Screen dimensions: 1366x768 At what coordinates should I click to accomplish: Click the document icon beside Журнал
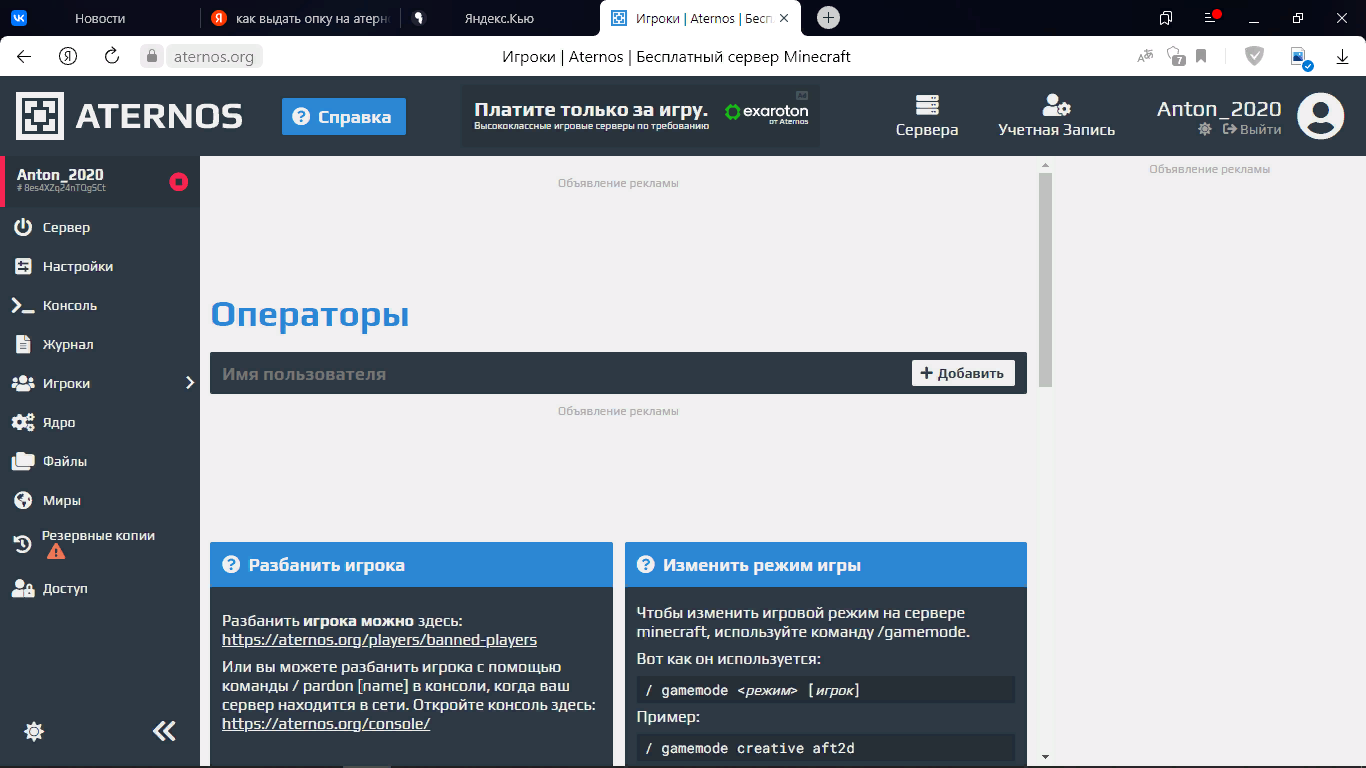[x=23, y=344]
